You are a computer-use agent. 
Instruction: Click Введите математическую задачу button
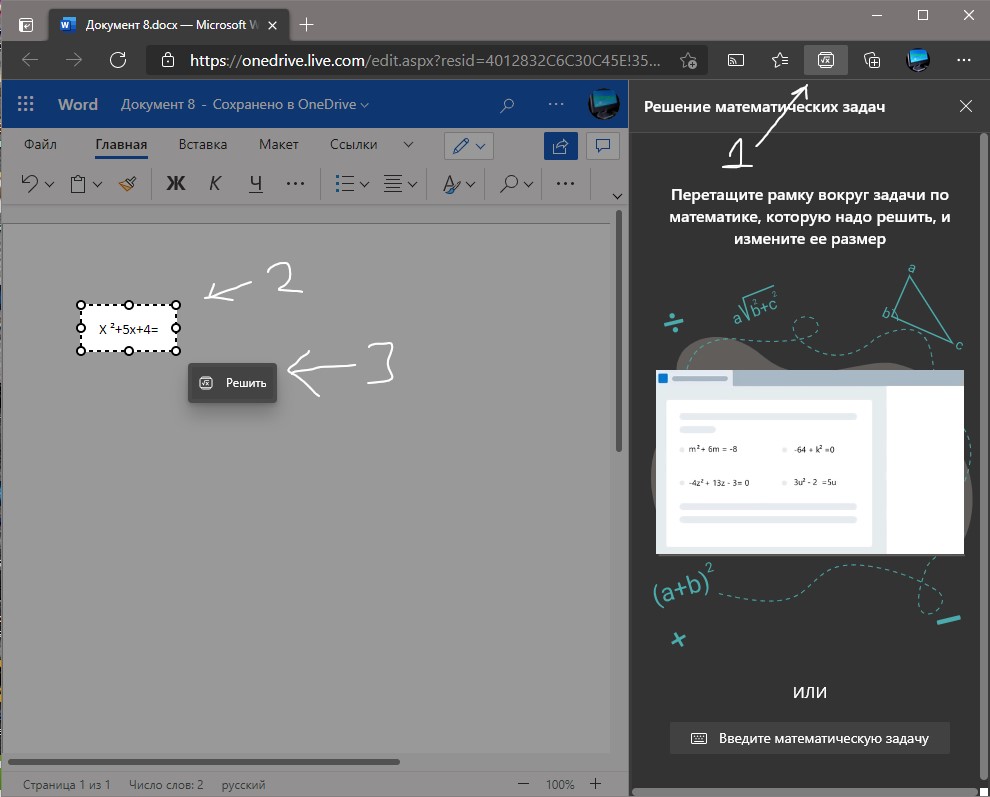[809, 738]
